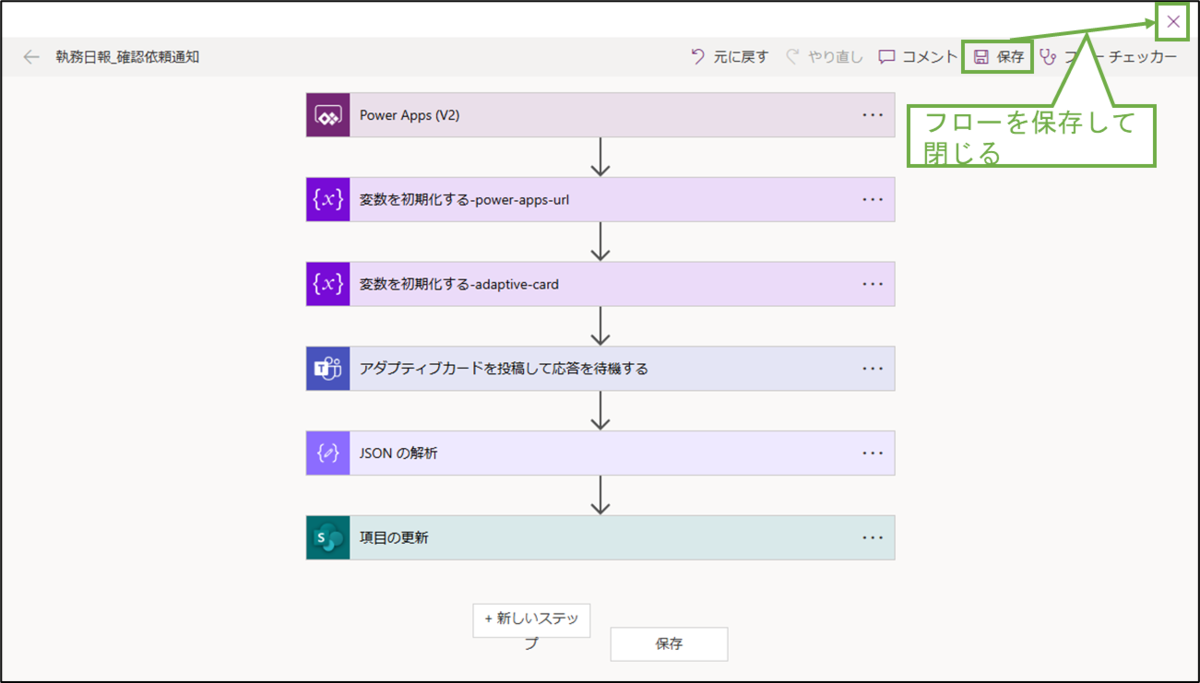Close the flow editor with X
Screen dimensions: 1200x683
click(1173, 21)
